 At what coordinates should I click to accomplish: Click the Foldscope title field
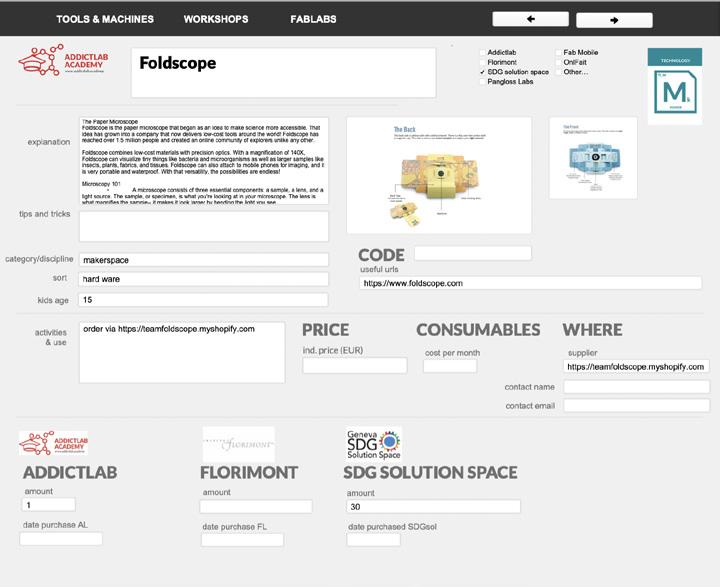tap(283, 73)
